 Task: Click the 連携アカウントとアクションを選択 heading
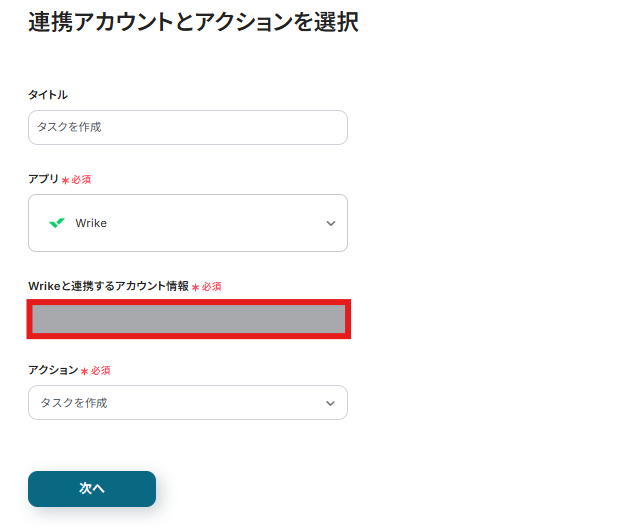coord(193,22)
